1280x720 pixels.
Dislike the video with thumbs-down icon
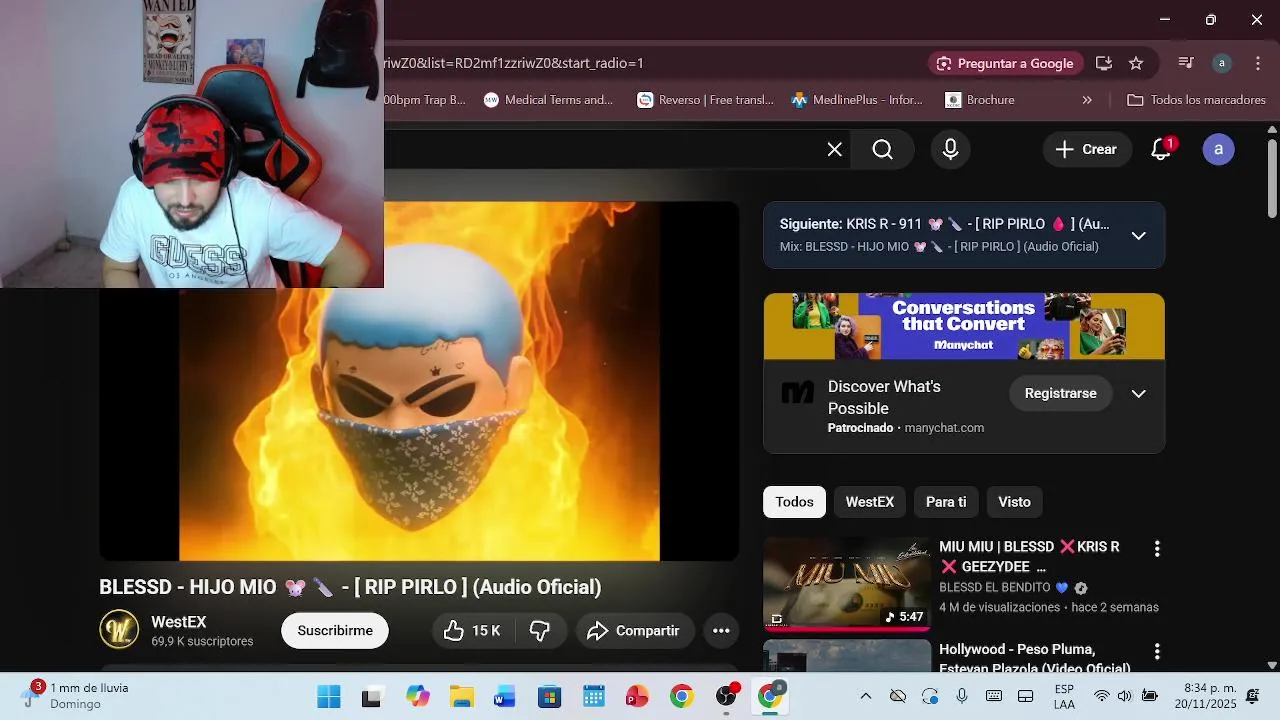coord(540,630)
